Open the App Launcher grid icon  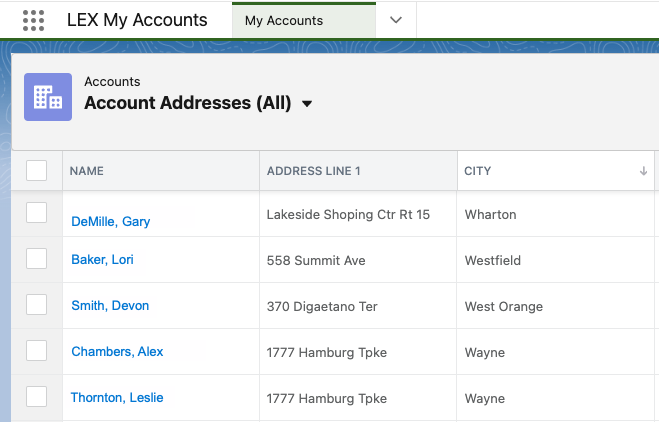pos(33,20)
